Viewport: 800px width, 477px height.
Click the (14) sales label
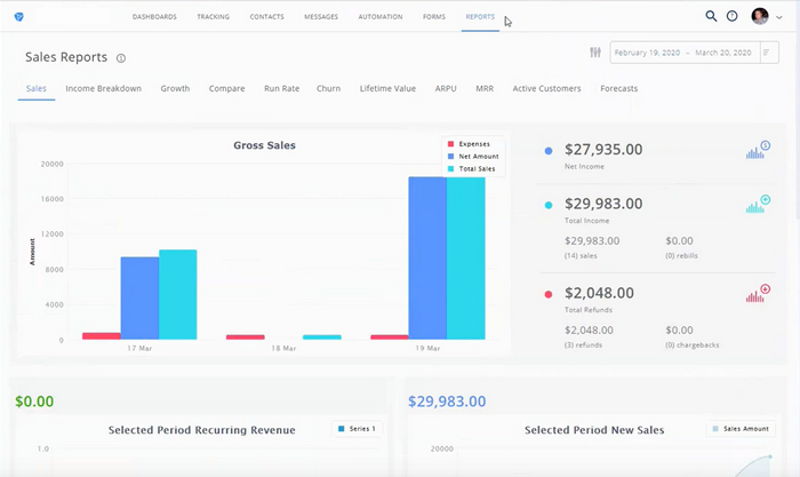(581, 256)
